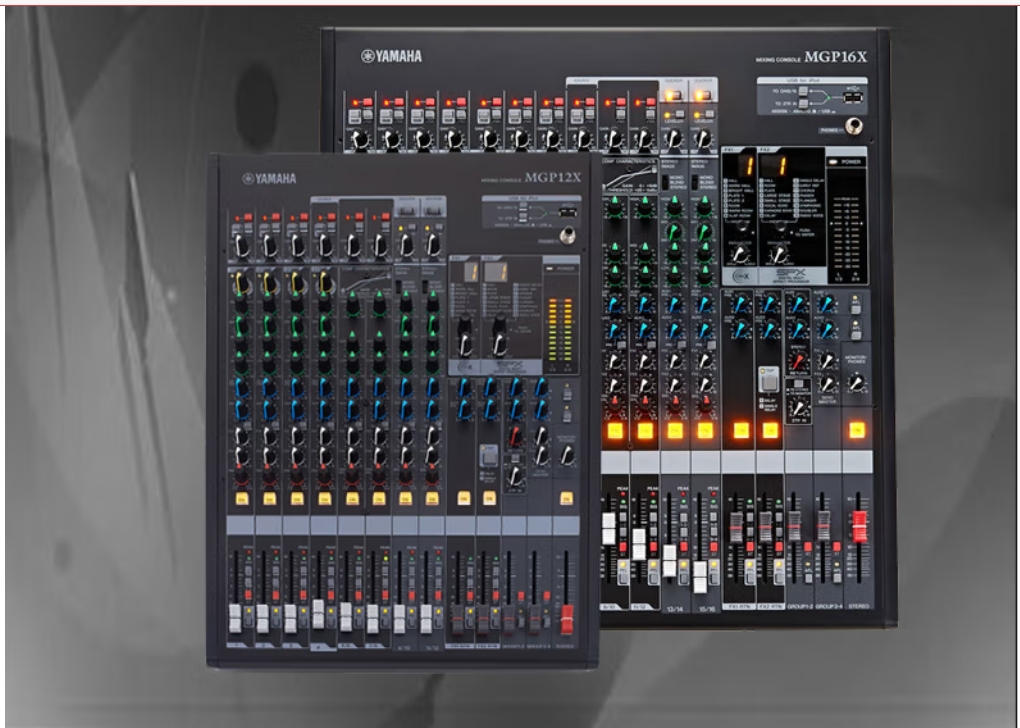This screenshot has height=728, width=1020.
Task: Click the red STEREO master fader on MGP16X
Action: [859, 526]
